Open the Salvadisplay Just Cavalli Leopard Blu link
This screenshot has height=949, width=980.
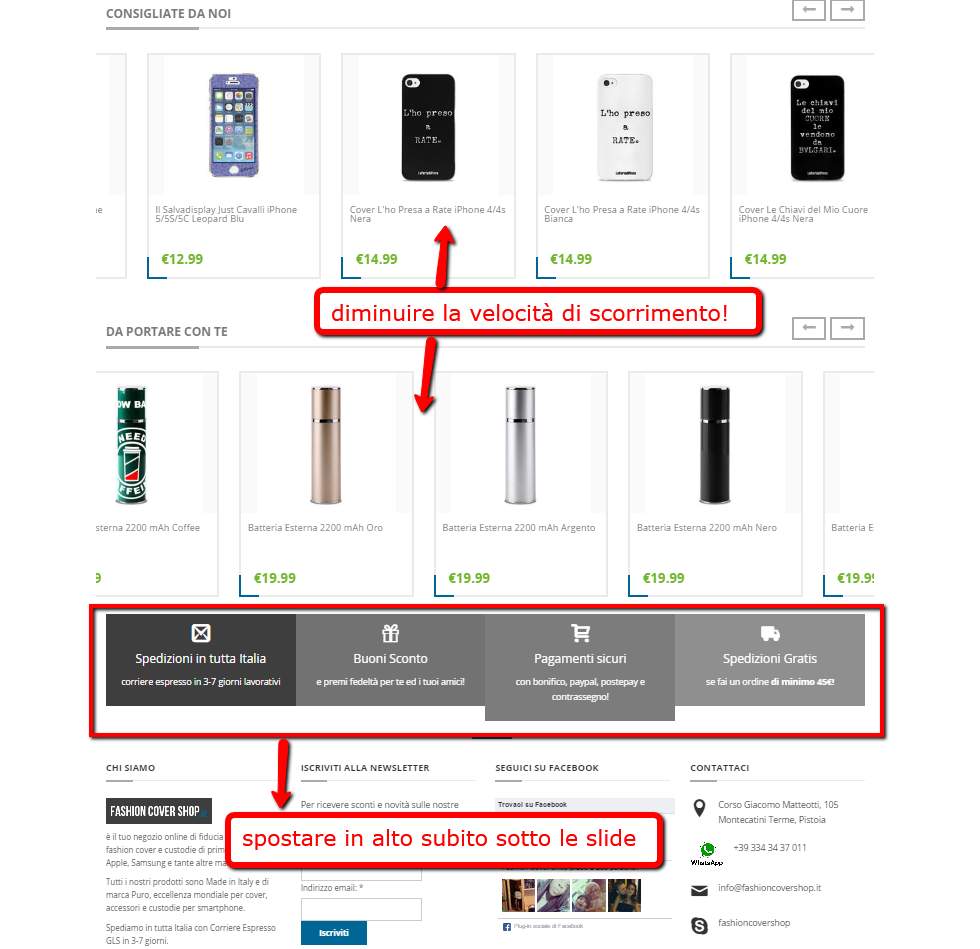[226, 214]
